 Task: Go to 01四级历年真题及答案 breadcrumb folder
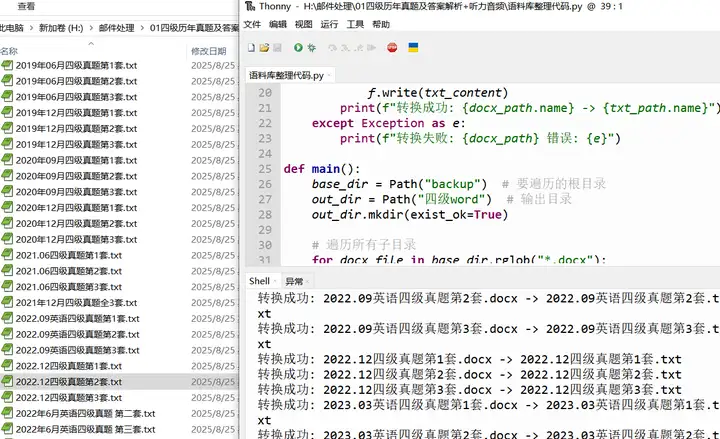(194, 28)
